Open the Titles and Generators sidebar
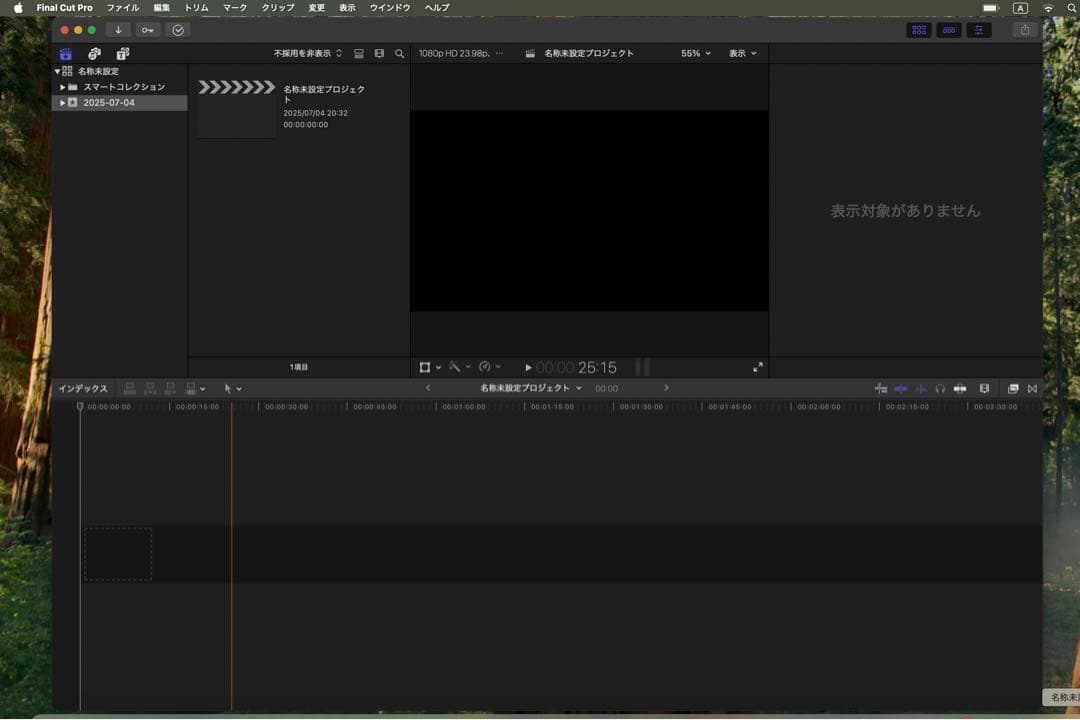This screenshot has height=720, width=1080. pos(122,54)
